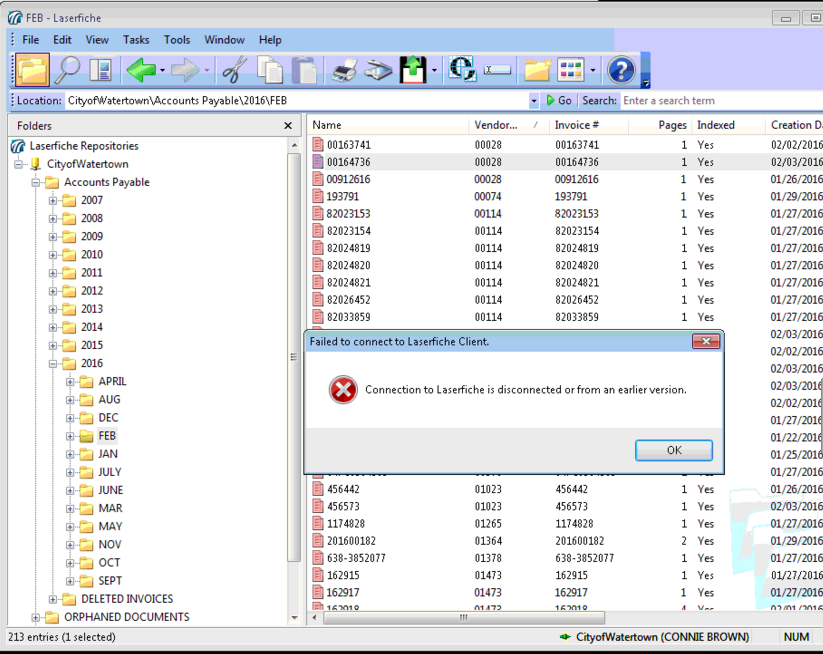
Task: Click the horizontal scrollbar under document list
Action: tap(464, 617)
